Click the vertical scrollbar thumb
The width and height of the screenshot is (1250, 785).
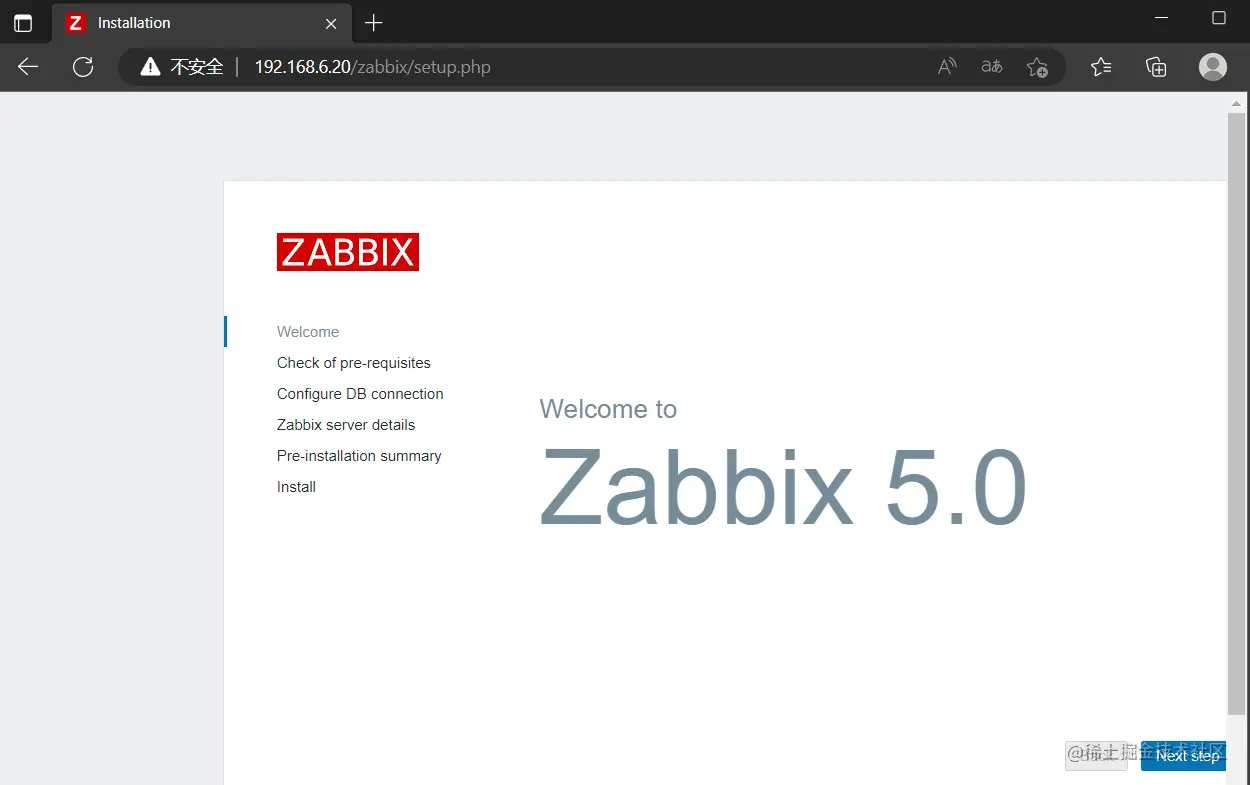[1237, 414]
